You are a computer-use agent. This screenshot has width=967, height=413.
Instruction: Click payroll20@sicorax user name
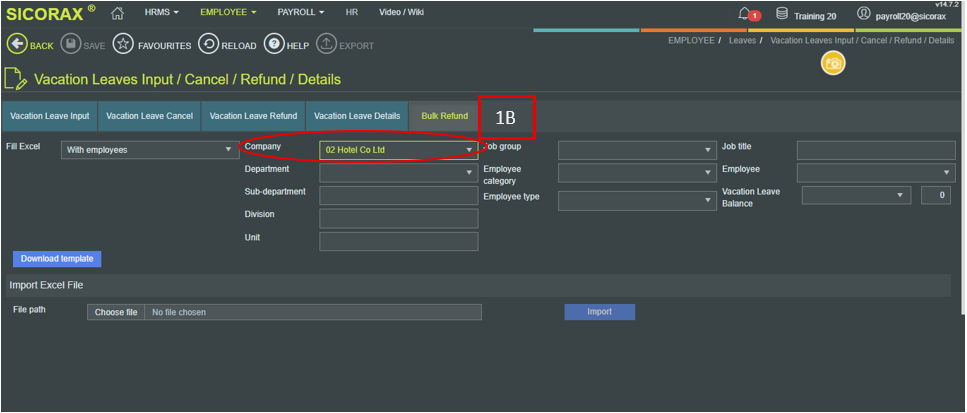coord(910,17)
